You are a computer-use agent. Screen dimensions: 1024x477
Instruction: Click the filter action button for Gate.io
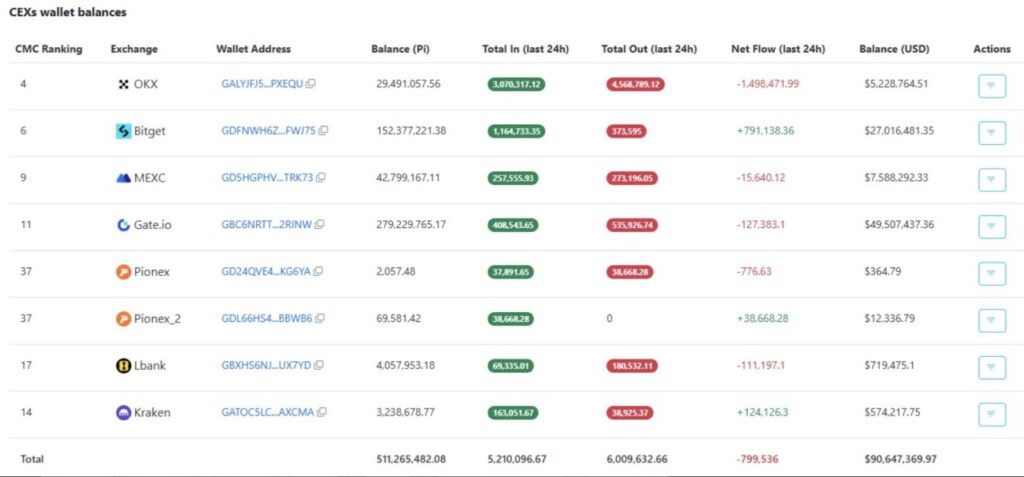[x=990, y=227]
